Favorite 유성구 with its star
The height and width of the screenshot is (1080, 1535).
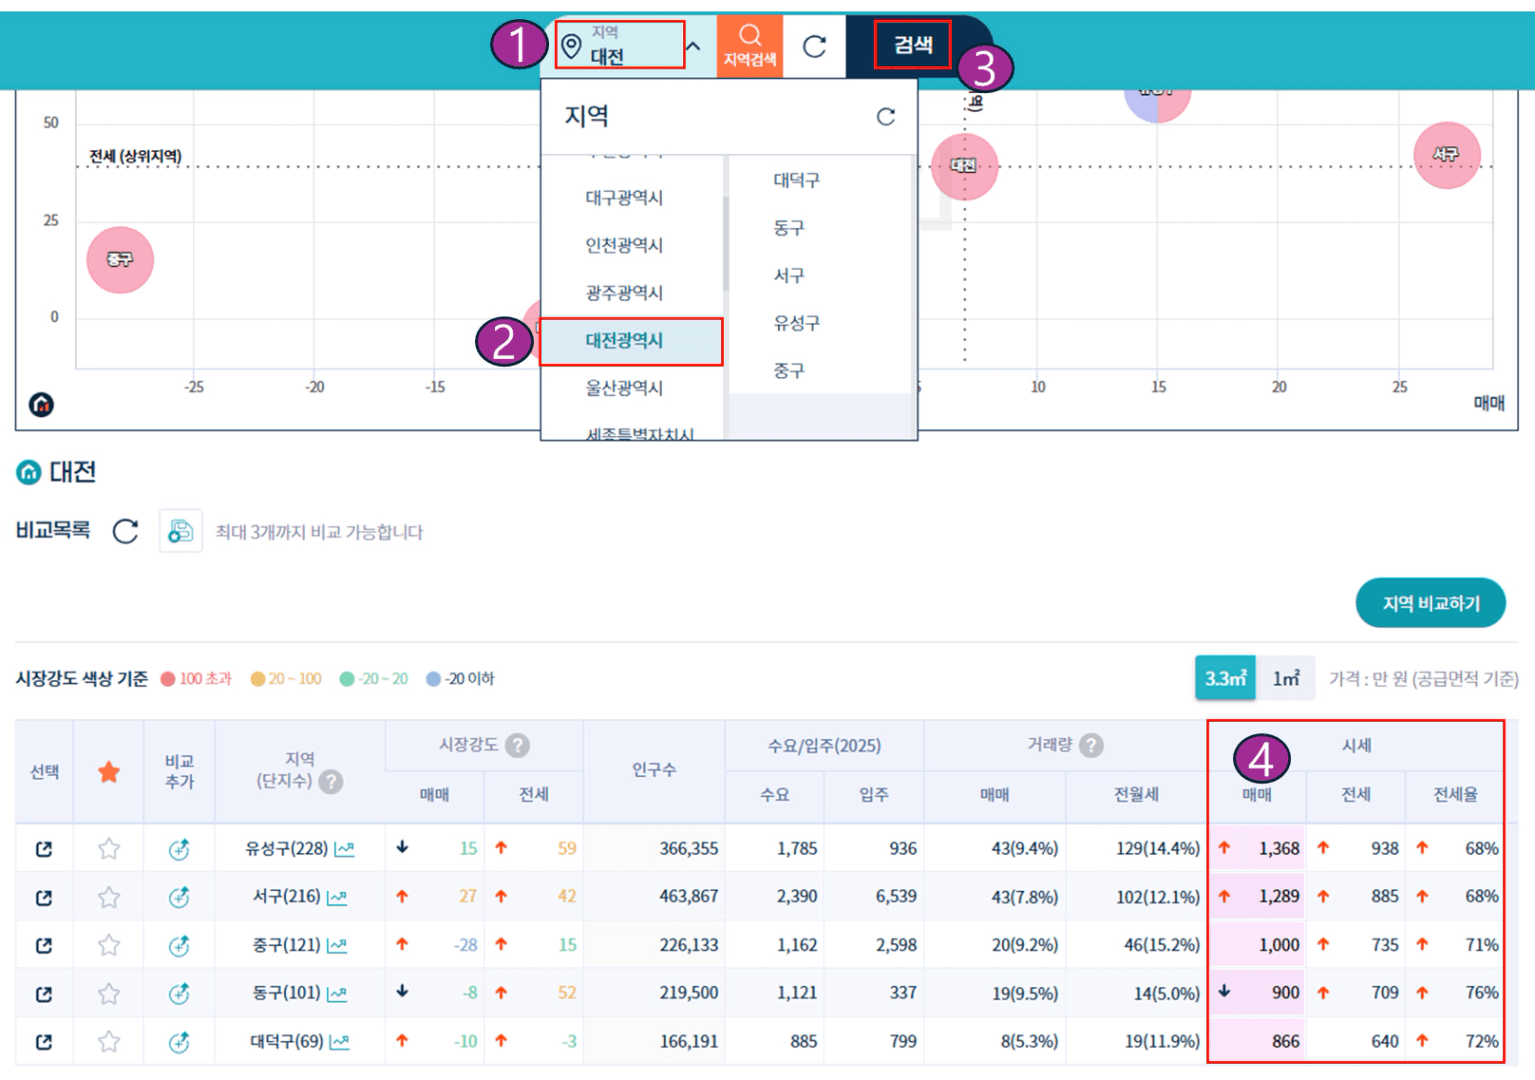click(x=109, y=849)
